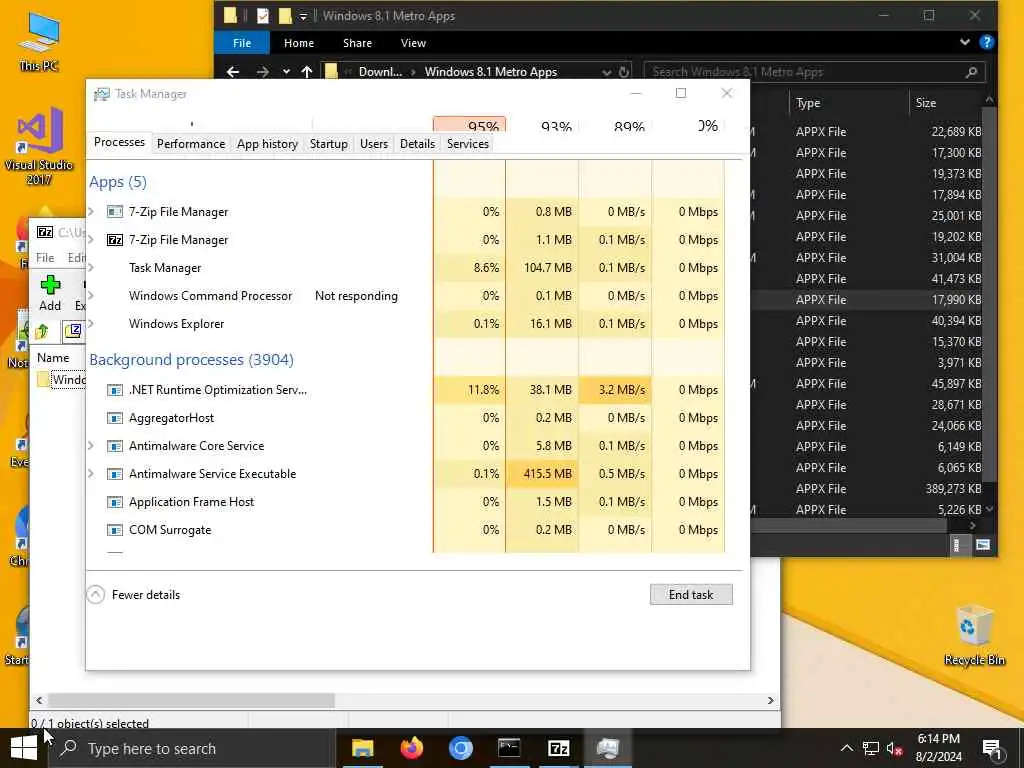This screenshot has width=1024, height=768.
Task: Click the first 7-Zip File Manager process icon
Action: [x=115, y=212]
